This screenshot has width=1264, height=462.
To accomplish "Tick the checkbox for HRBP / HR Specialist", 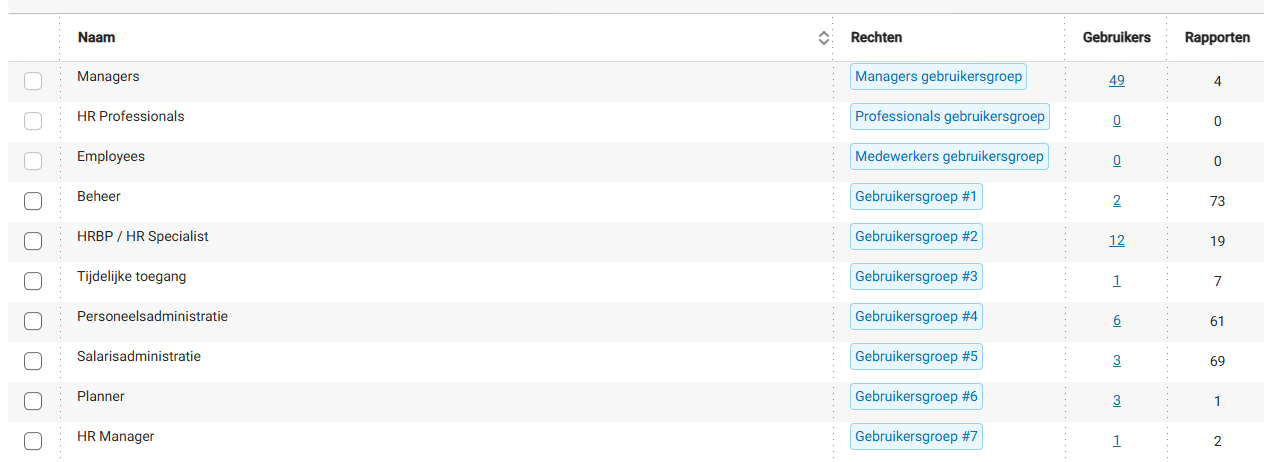I will coord(33,241).
